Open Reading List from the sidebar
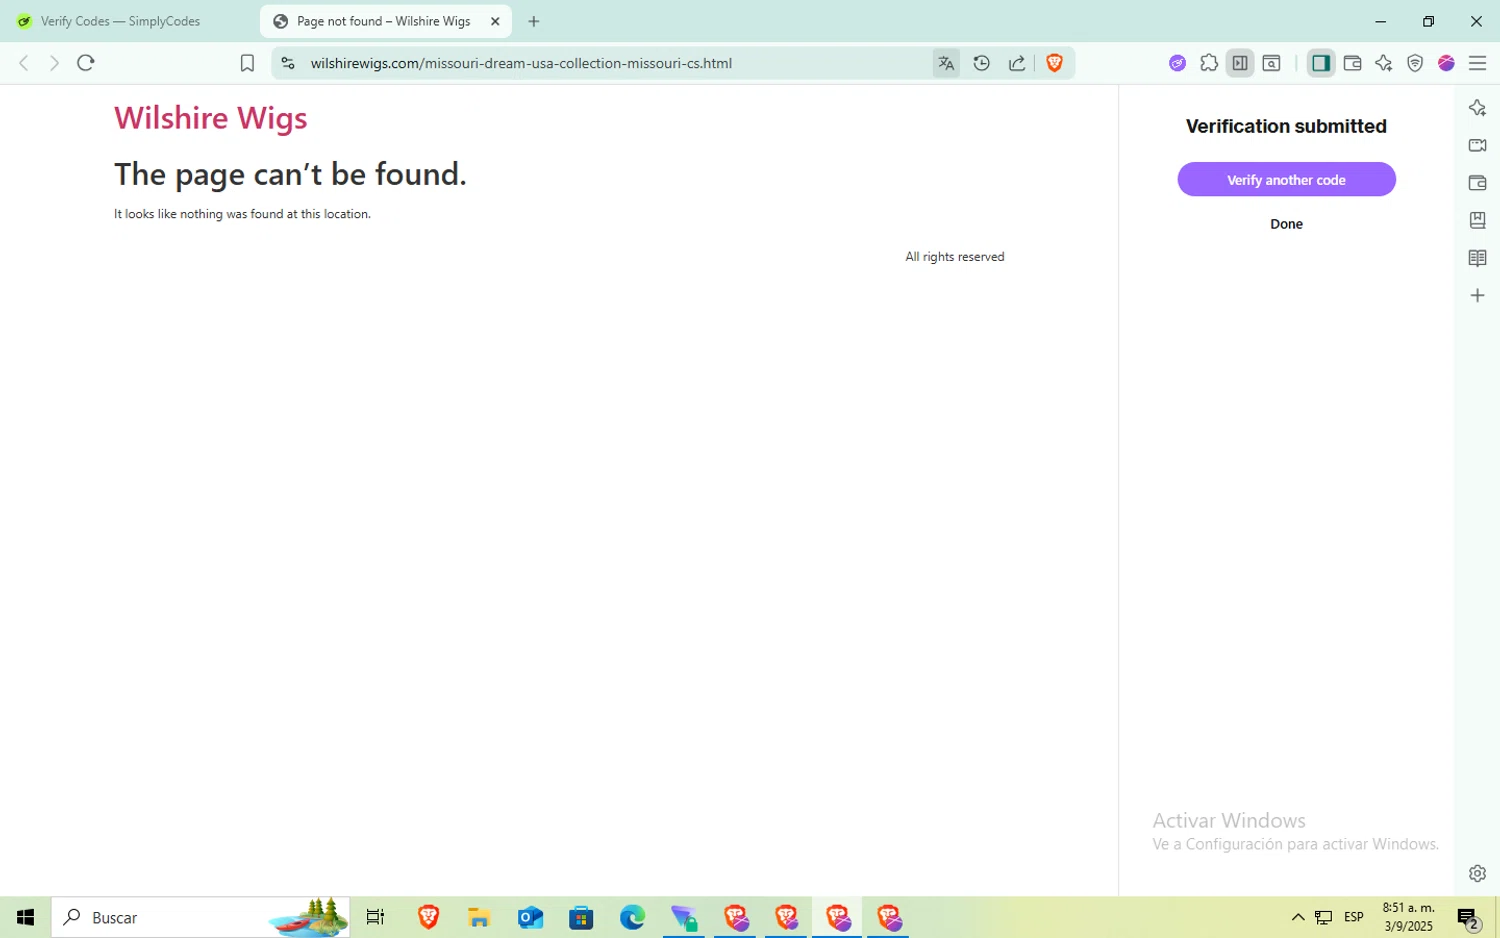This screenshot has width=1500, height=938. [1477, 258]
